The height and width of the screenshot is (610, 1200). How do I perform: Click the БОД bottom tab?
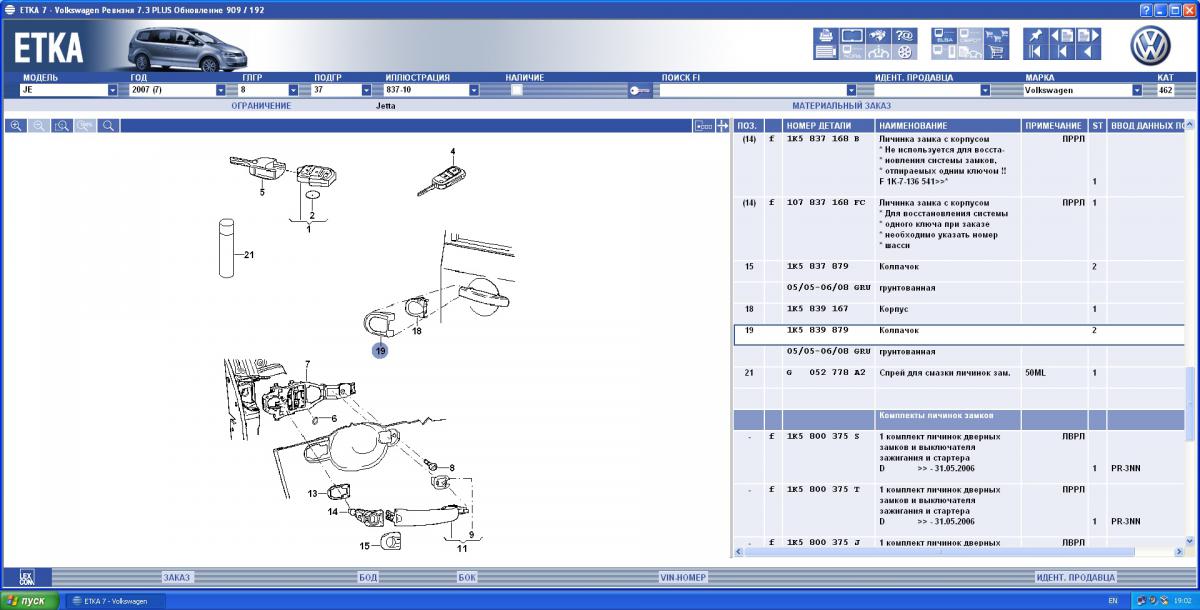tap(368, 577)
